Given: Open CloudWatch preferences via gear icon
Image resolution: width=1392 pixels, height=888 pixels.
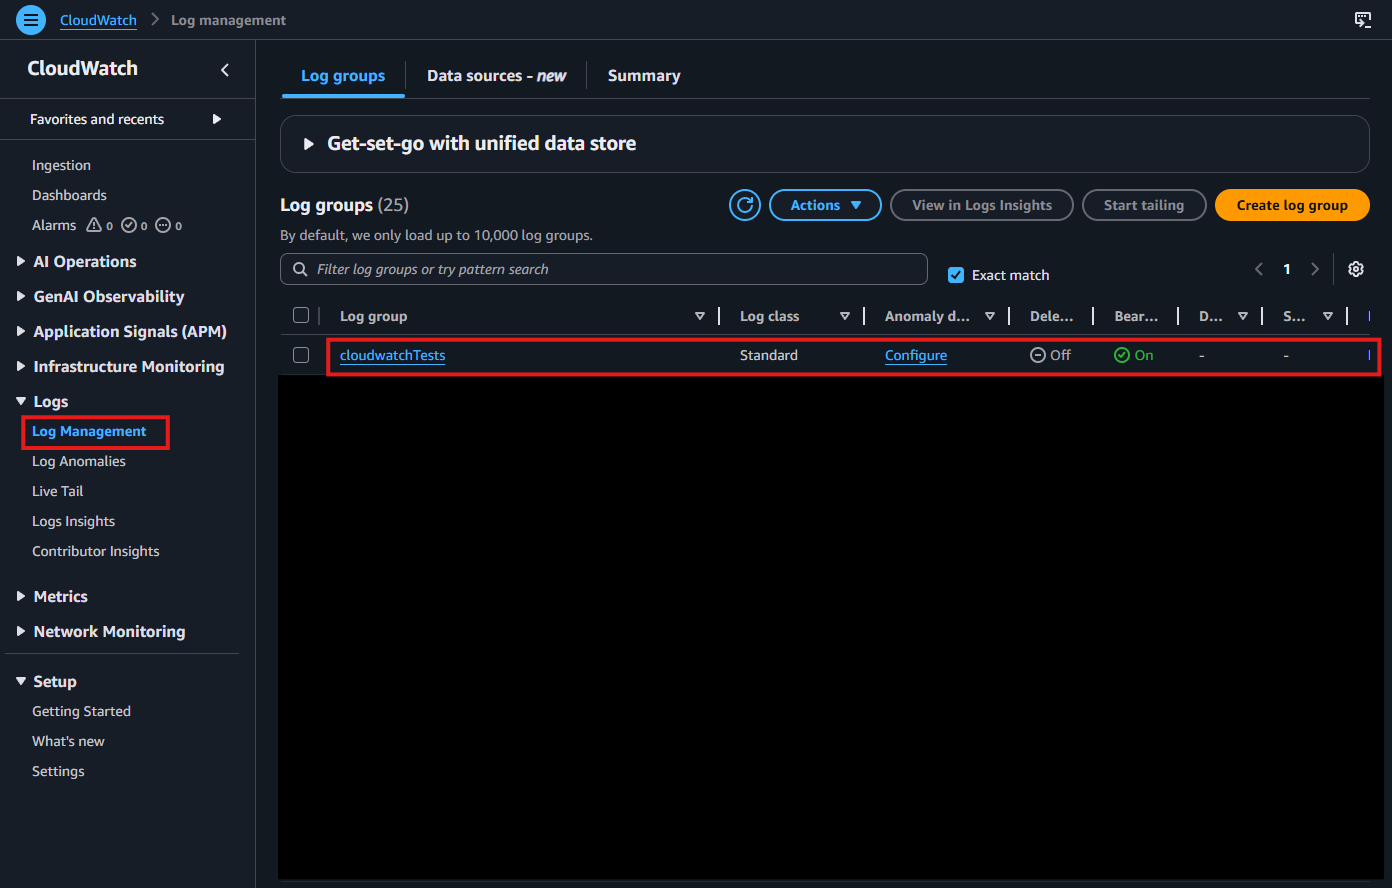Looking at the screenshot, I should pyautogui.click(x=1356, y=269).
